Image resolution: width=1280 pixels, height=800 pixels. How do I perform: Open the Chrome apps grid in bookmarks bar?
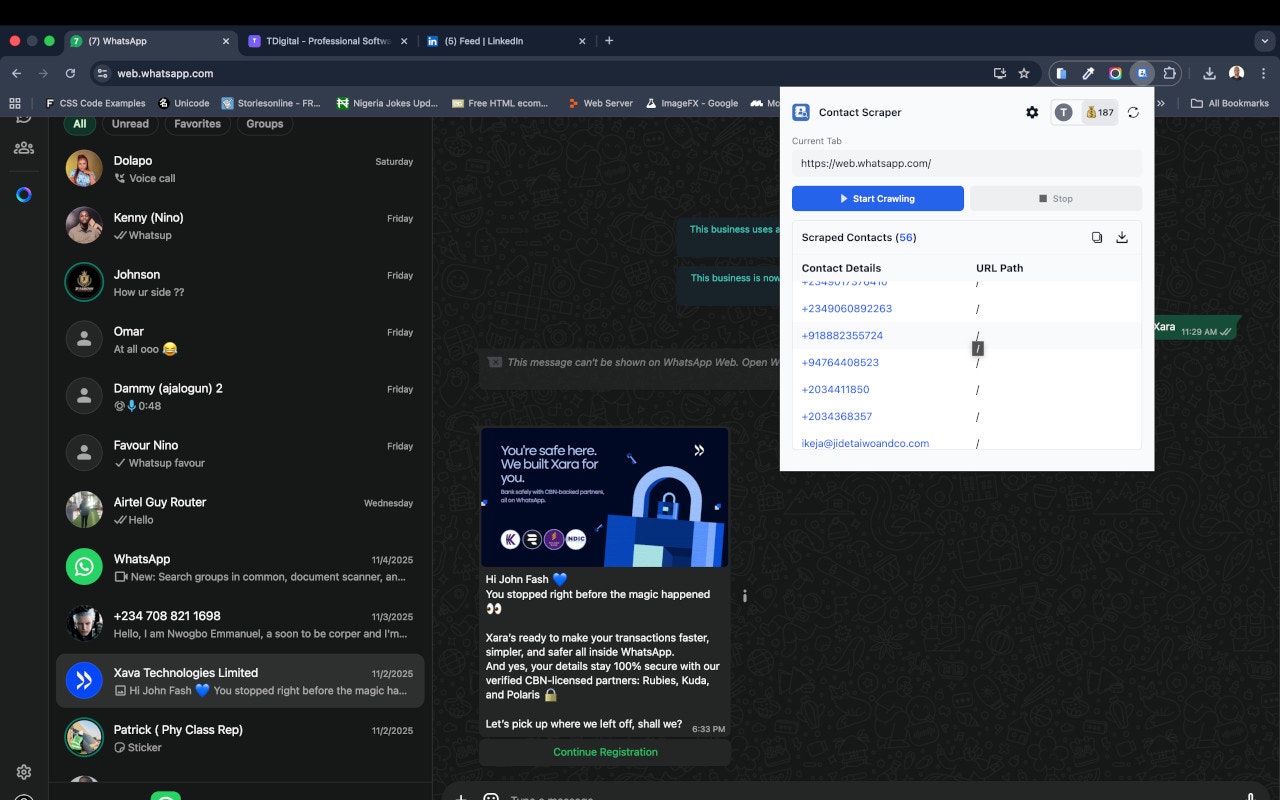click(x=15, y=103)
